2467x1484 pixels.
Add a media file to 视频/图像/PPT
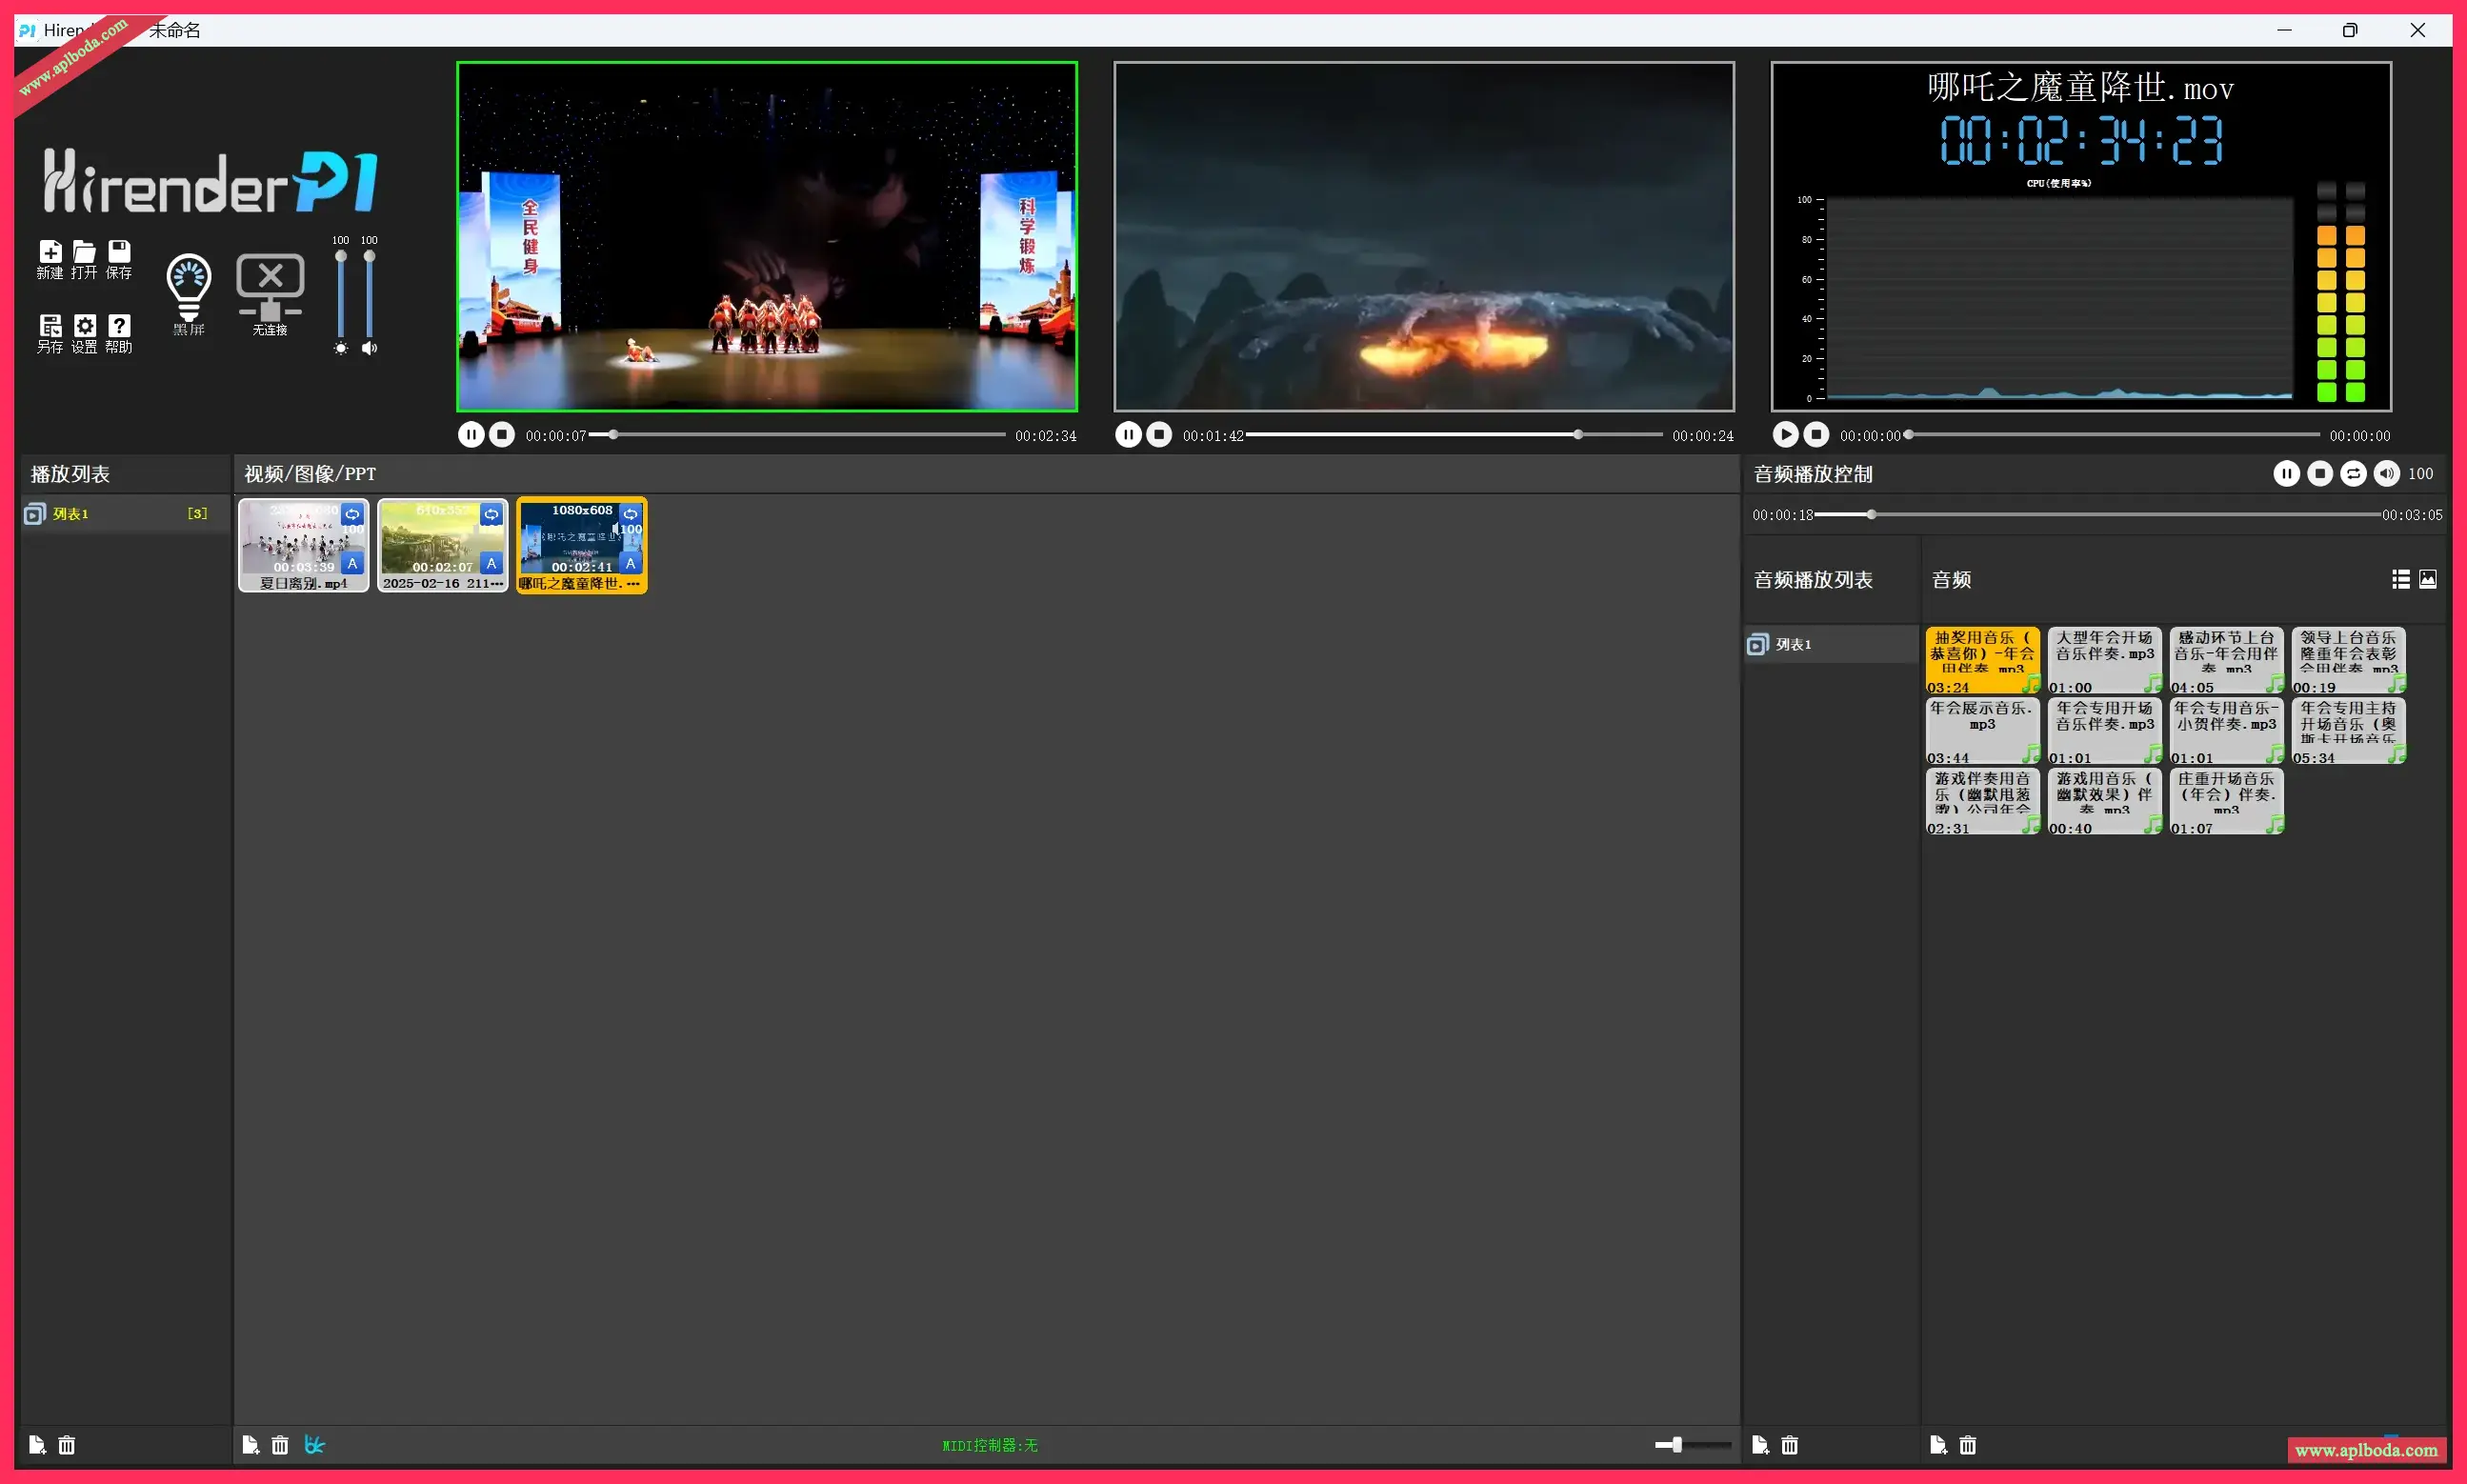click(250, 1445)
